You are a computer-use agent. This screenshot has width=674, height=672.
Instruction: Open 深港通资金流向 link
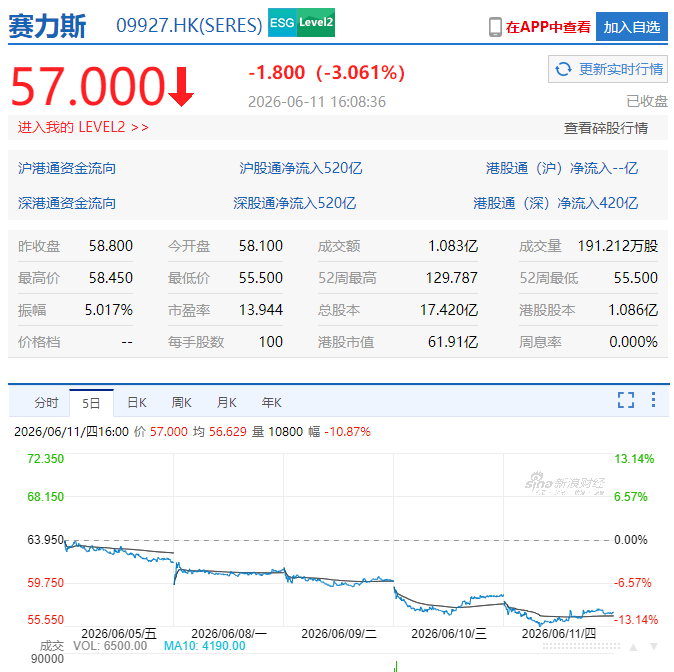67,203
